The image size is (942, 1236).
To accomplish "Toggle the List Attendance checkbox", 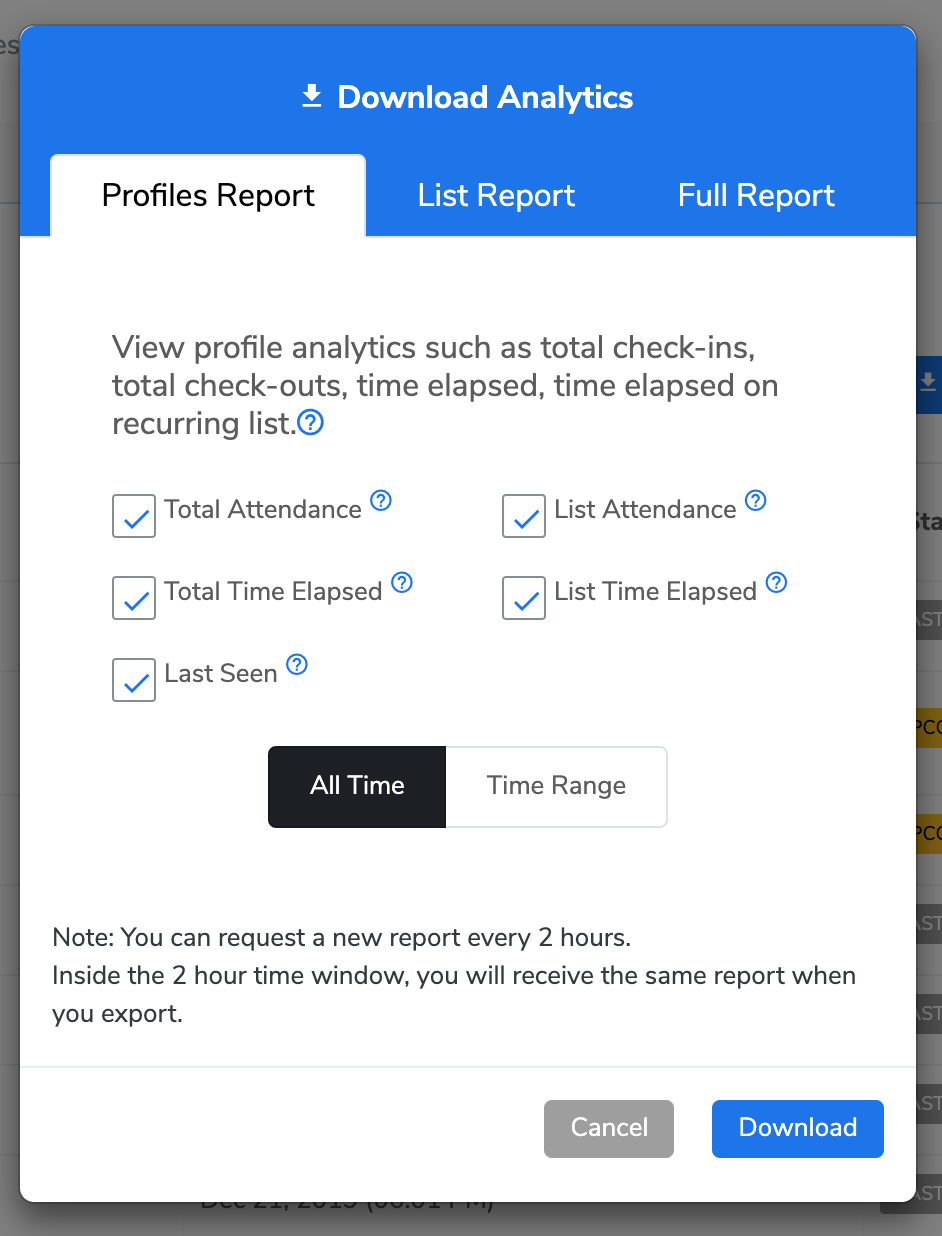I will pos(524,516).
